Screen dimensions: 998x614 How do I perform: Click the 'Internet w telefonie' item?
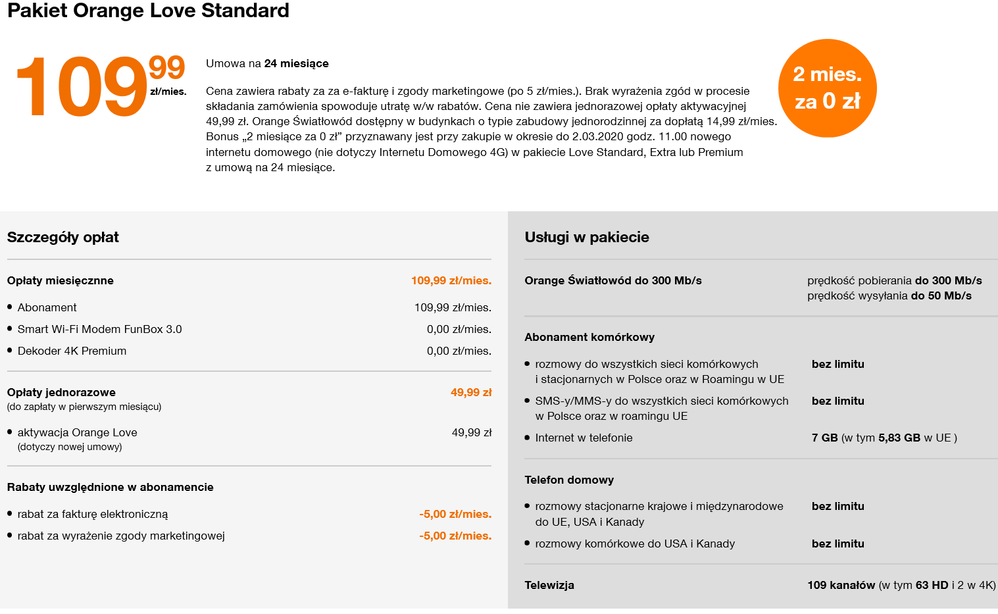click(x=584, y=438)
